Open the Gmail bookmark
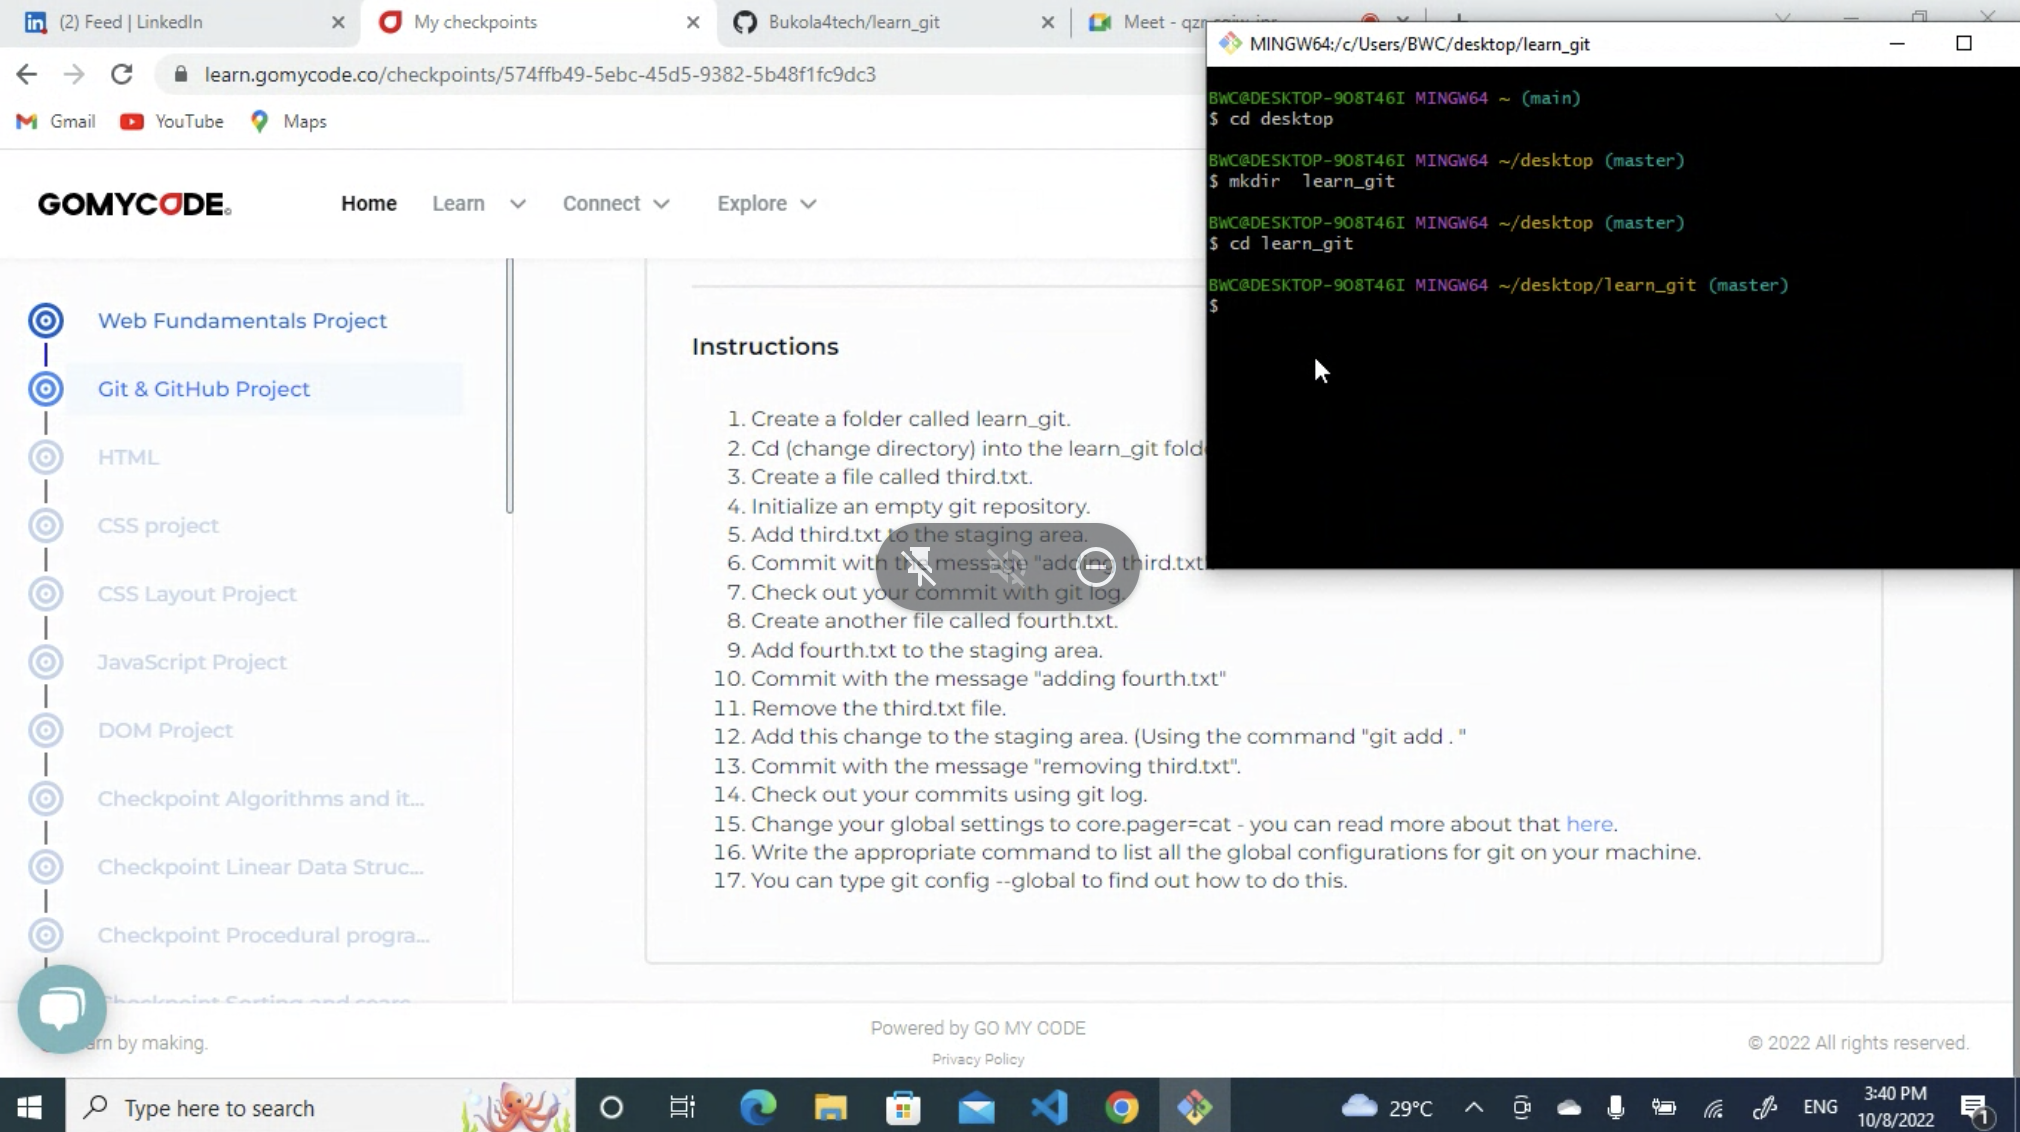Viewport: 2020px width, 1132px height. point(56,121)
